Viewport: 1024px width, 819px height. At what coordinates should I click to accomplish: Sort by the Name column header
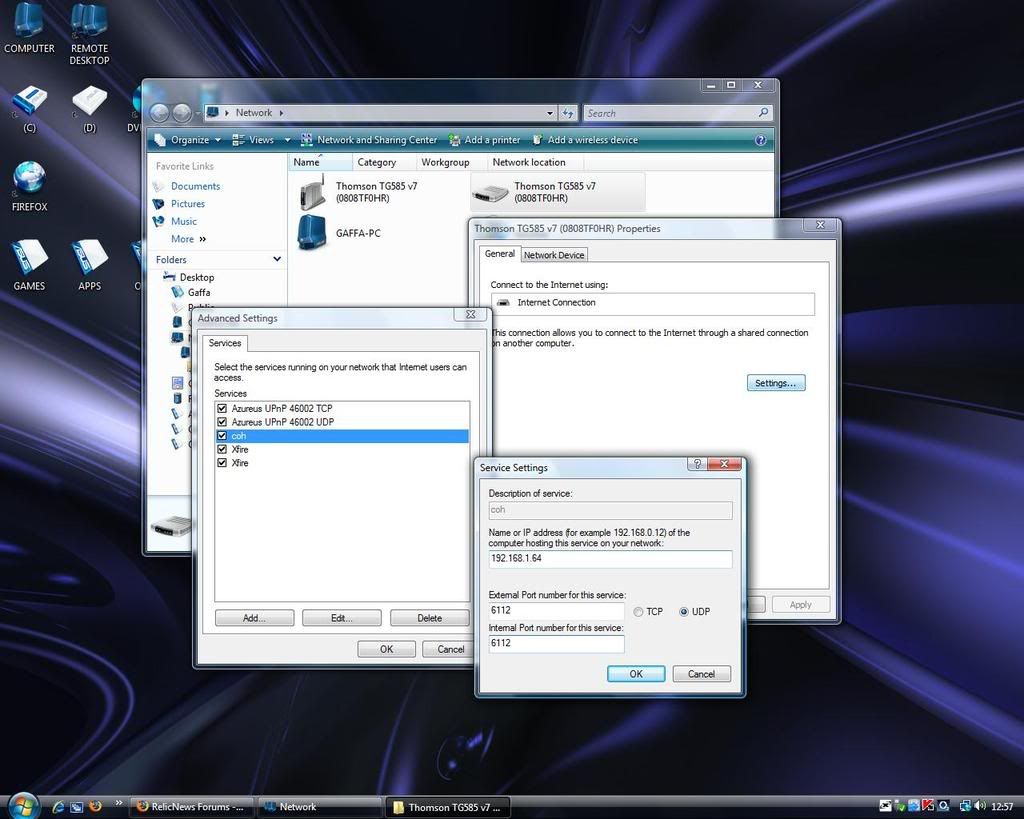pos(319,162)
